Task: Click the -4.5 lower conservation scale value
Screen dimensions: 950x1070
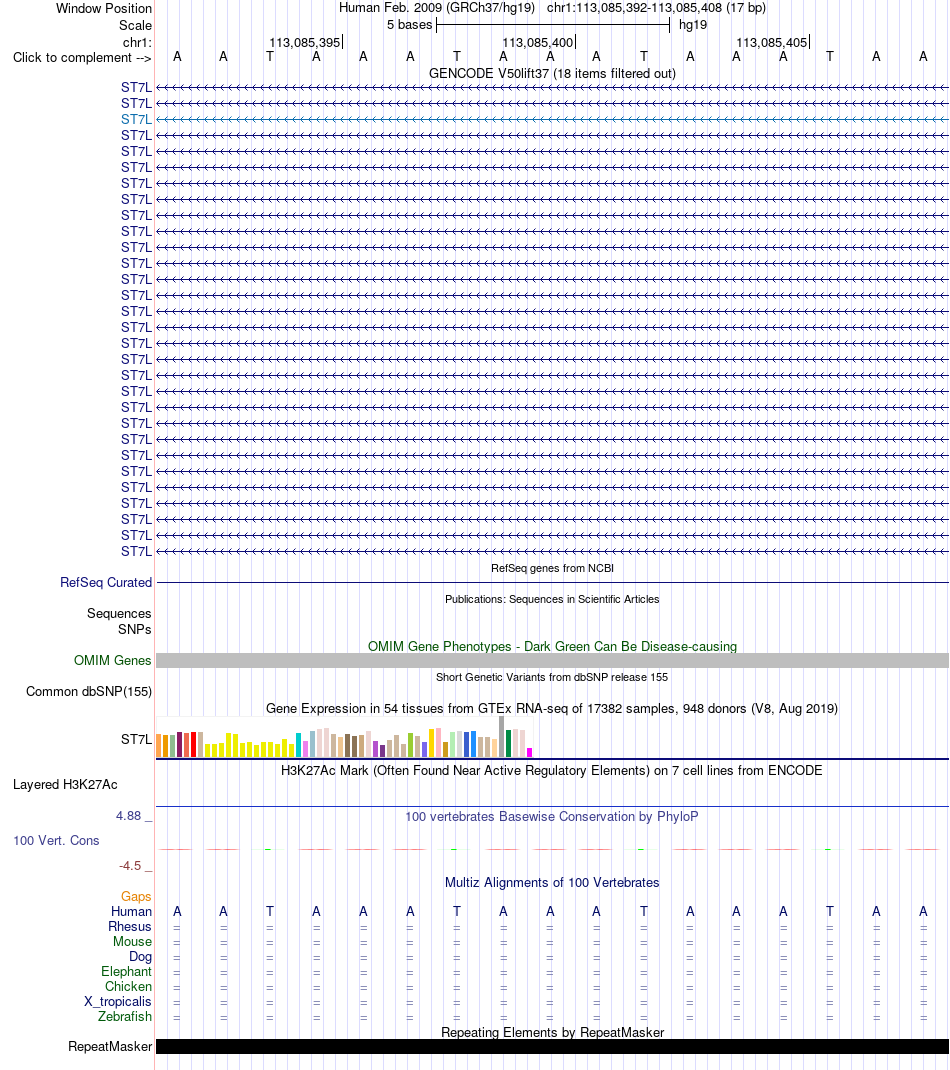Action: [130, 865]
